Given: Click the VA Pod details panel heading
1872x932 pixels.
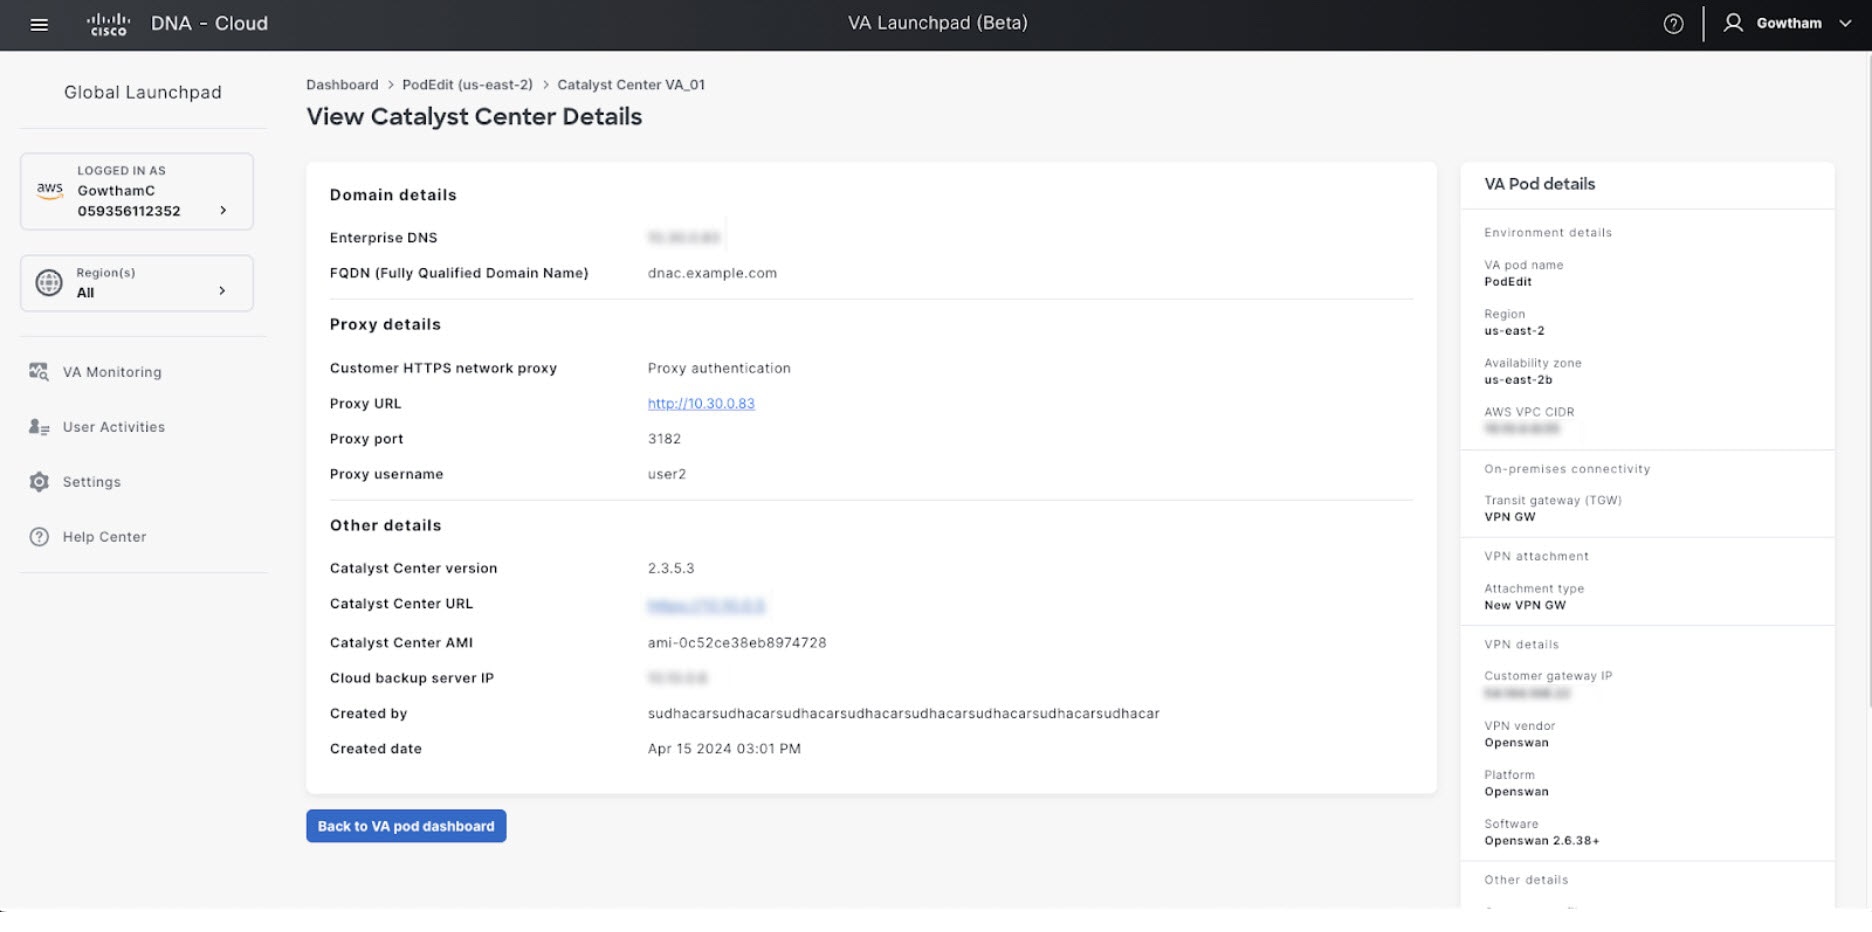Looking at the screenshot, I should pyautogui.click(x=1540, y=184).
